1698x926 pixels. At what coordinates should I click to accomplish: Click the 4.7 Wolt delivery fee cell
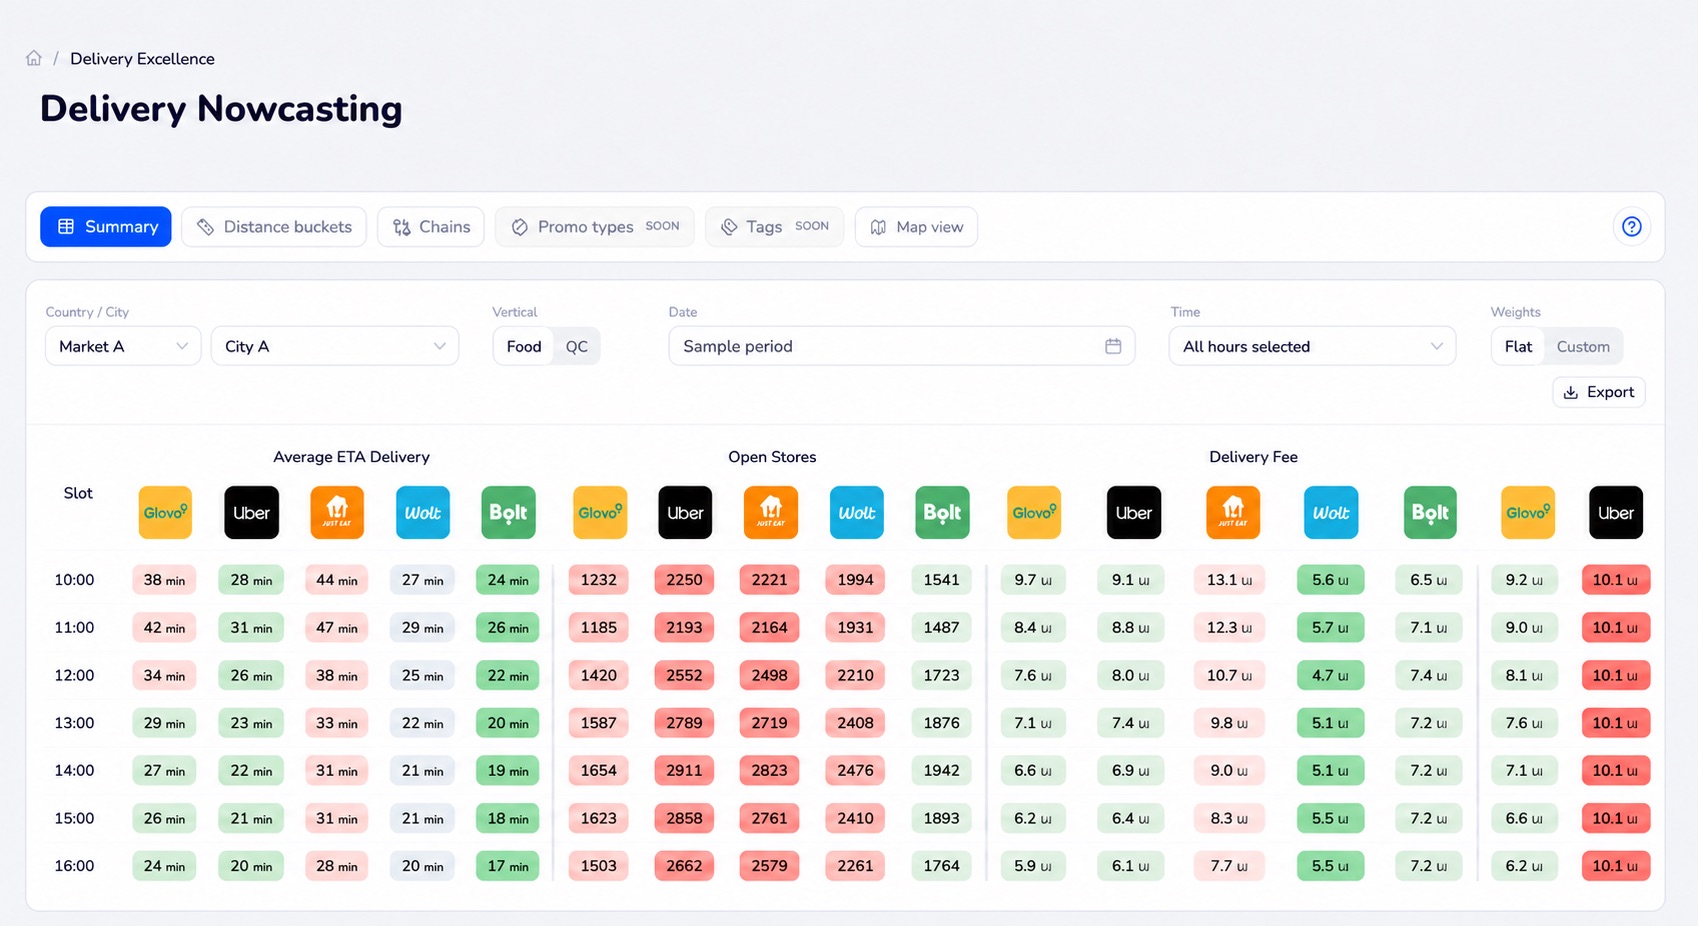pos(1330,675)
